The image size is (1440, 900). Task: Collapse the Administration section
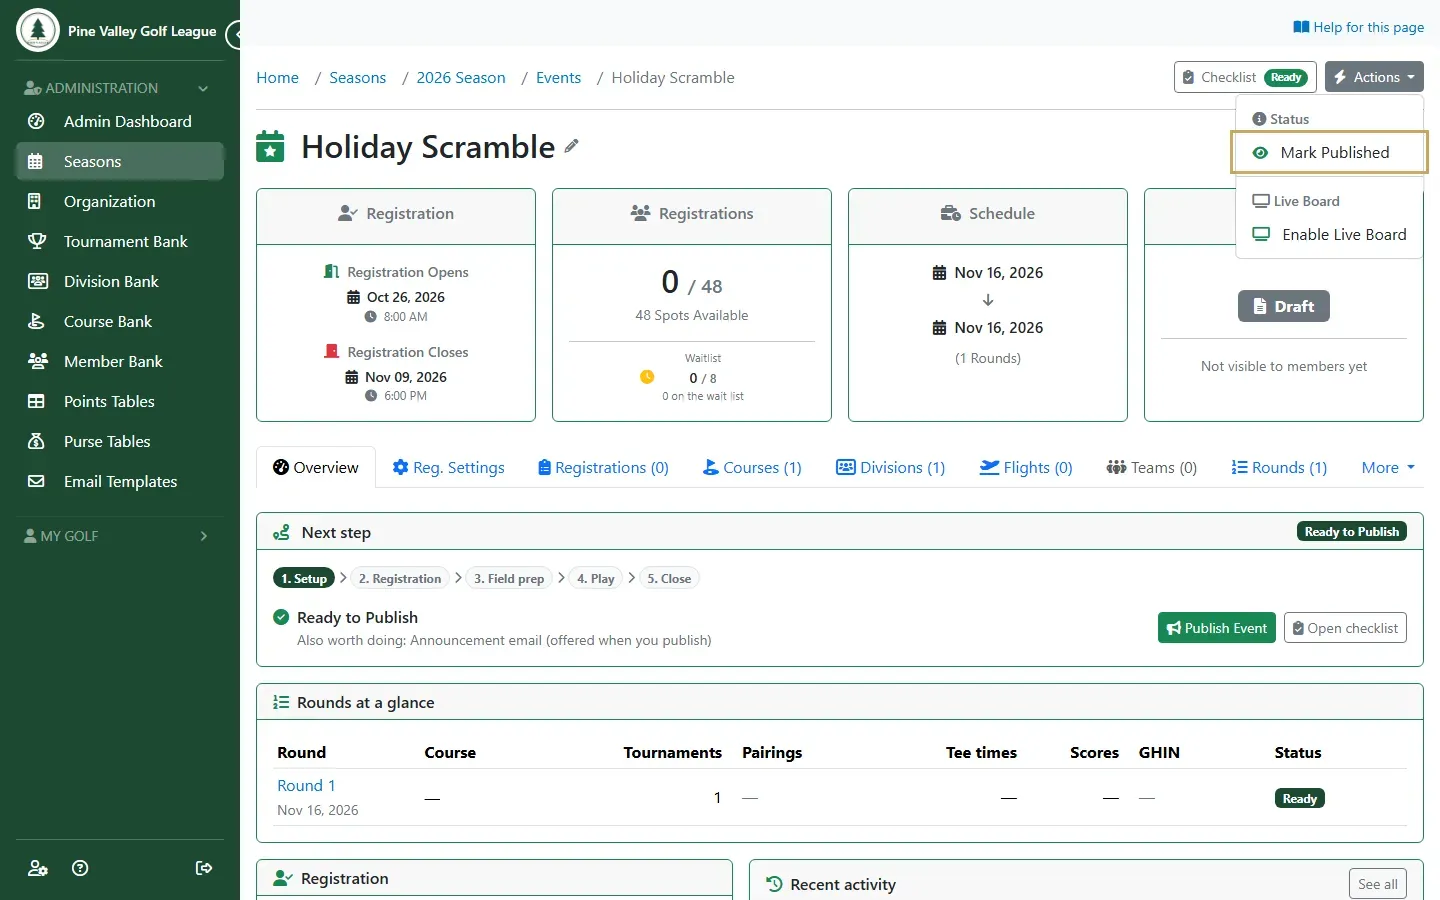(x=118, y=88)
